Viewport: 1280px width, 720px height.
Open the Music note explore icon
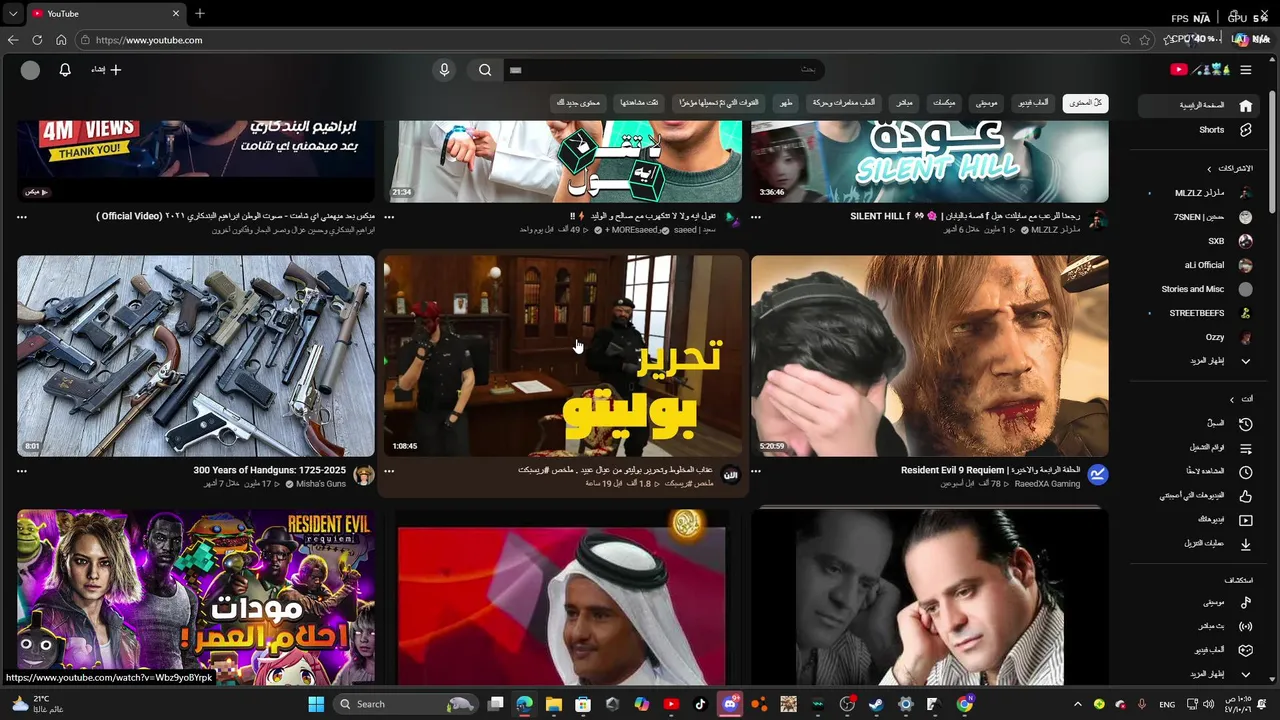[1246, 603]
